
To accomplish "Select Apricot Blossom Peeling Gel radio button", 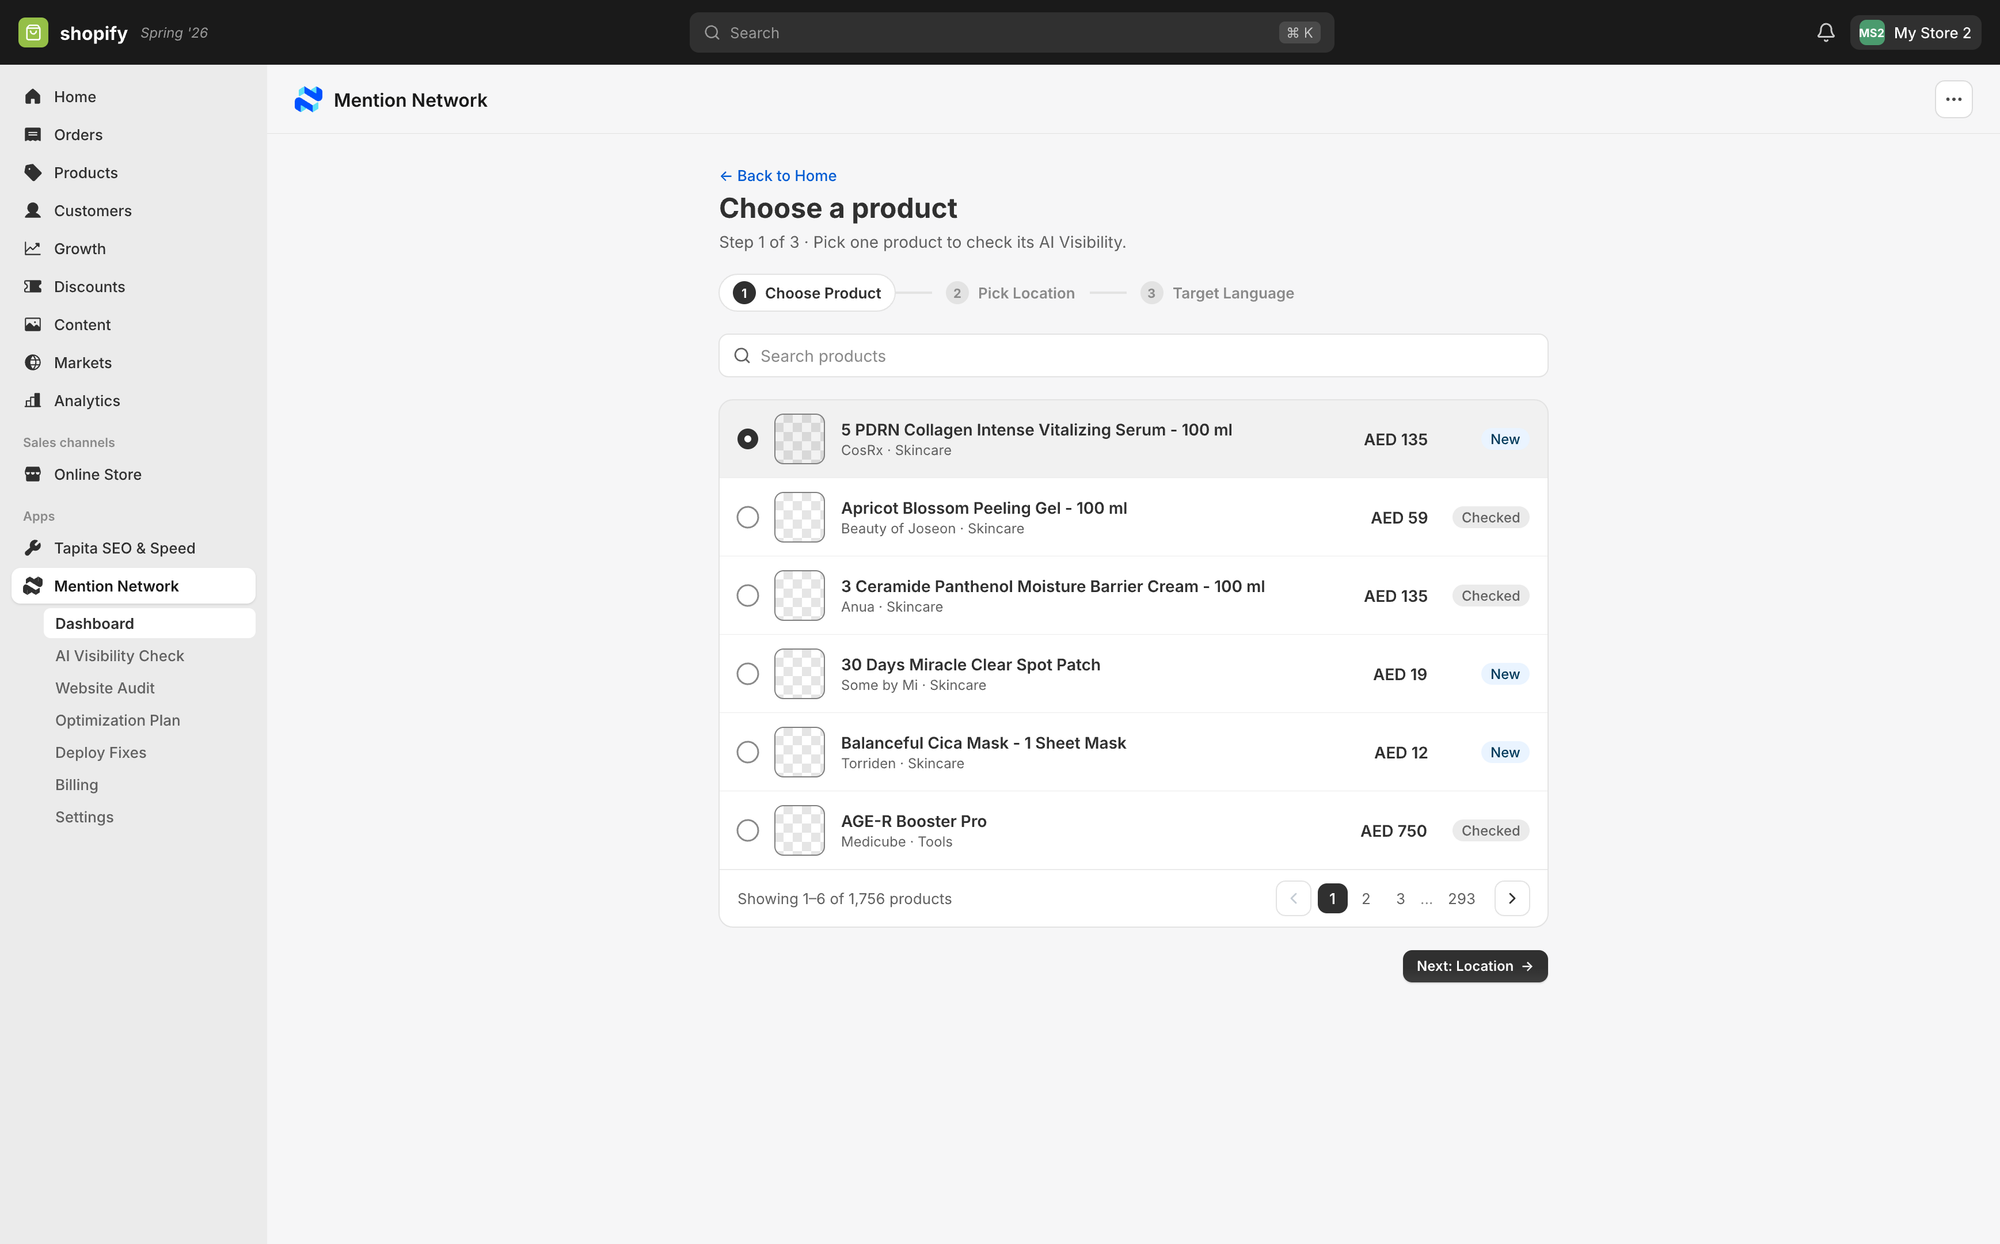I will tap(748, 517).
